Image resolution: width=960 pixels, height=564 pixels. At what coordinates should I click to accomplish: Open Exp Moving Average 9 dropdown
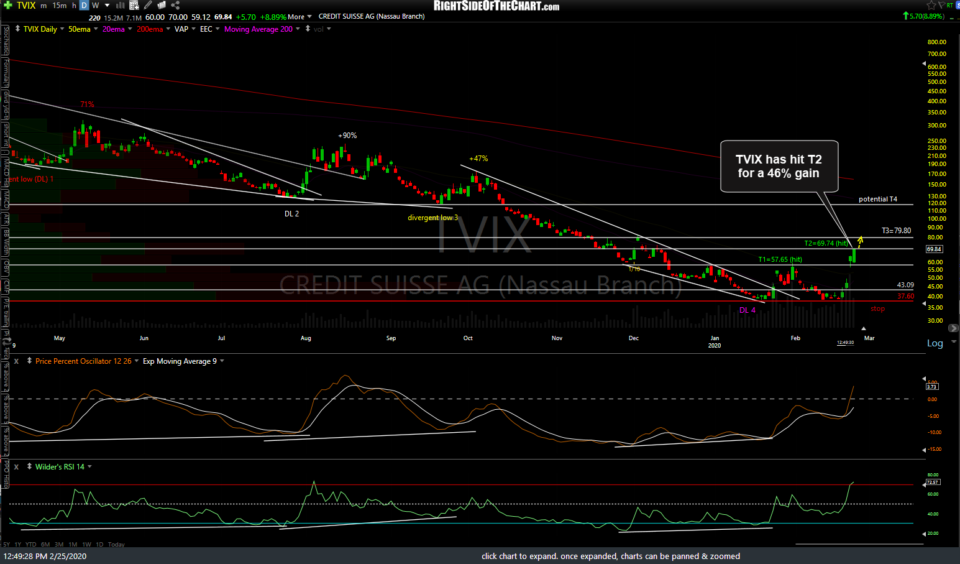(x=222, y=361)
